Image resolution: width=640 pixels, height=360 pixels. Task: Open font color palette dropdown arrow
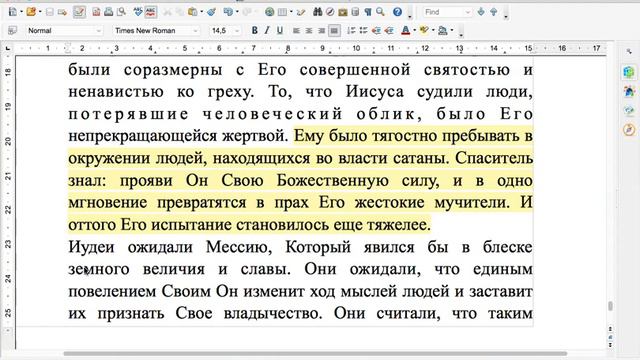tap(414, 31)
